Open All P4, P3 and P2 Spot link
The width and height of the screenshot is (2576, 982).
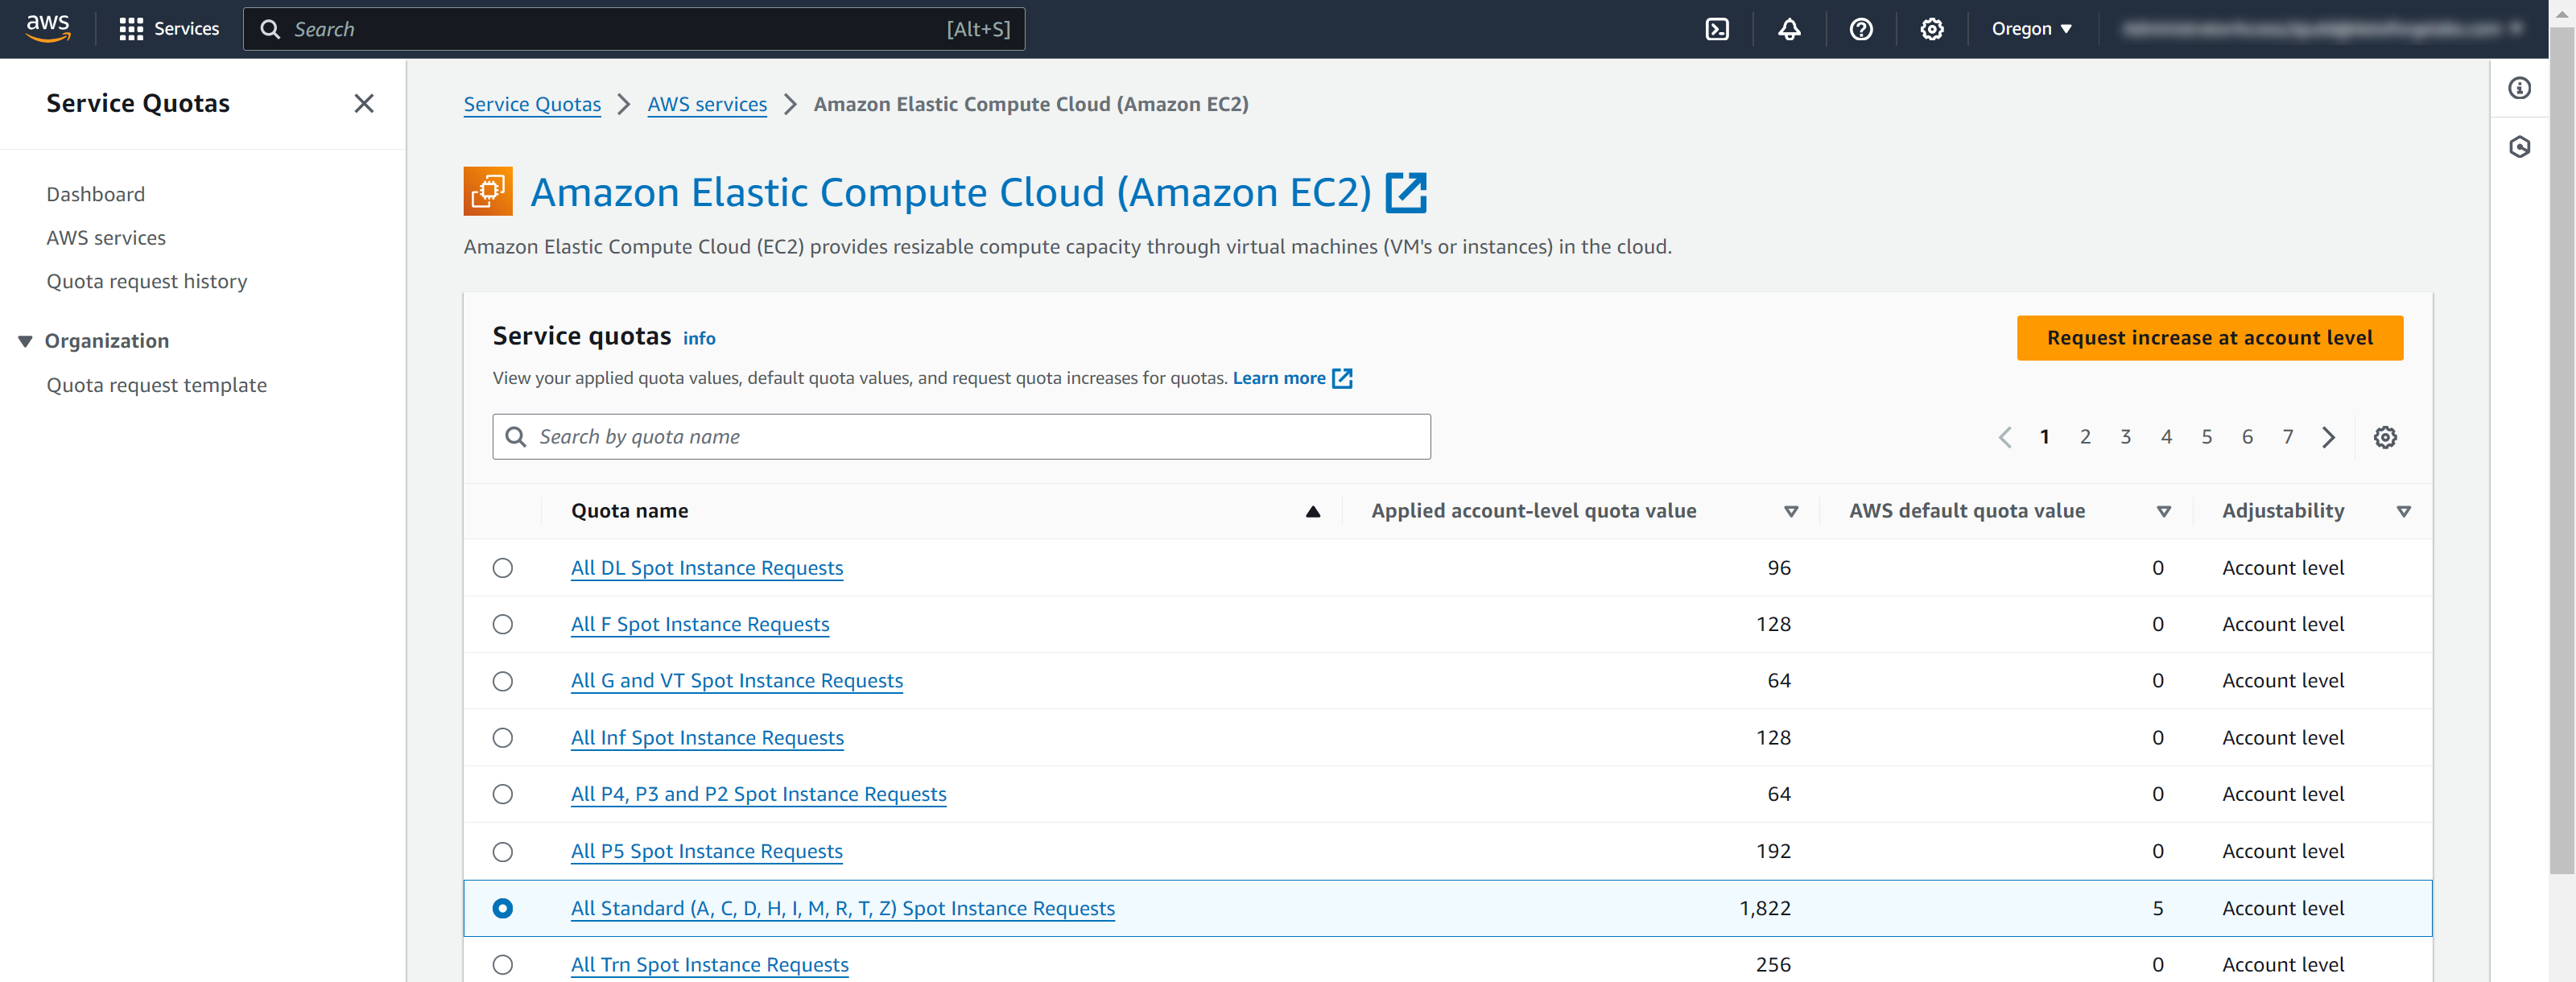click(x=758, y=794)
